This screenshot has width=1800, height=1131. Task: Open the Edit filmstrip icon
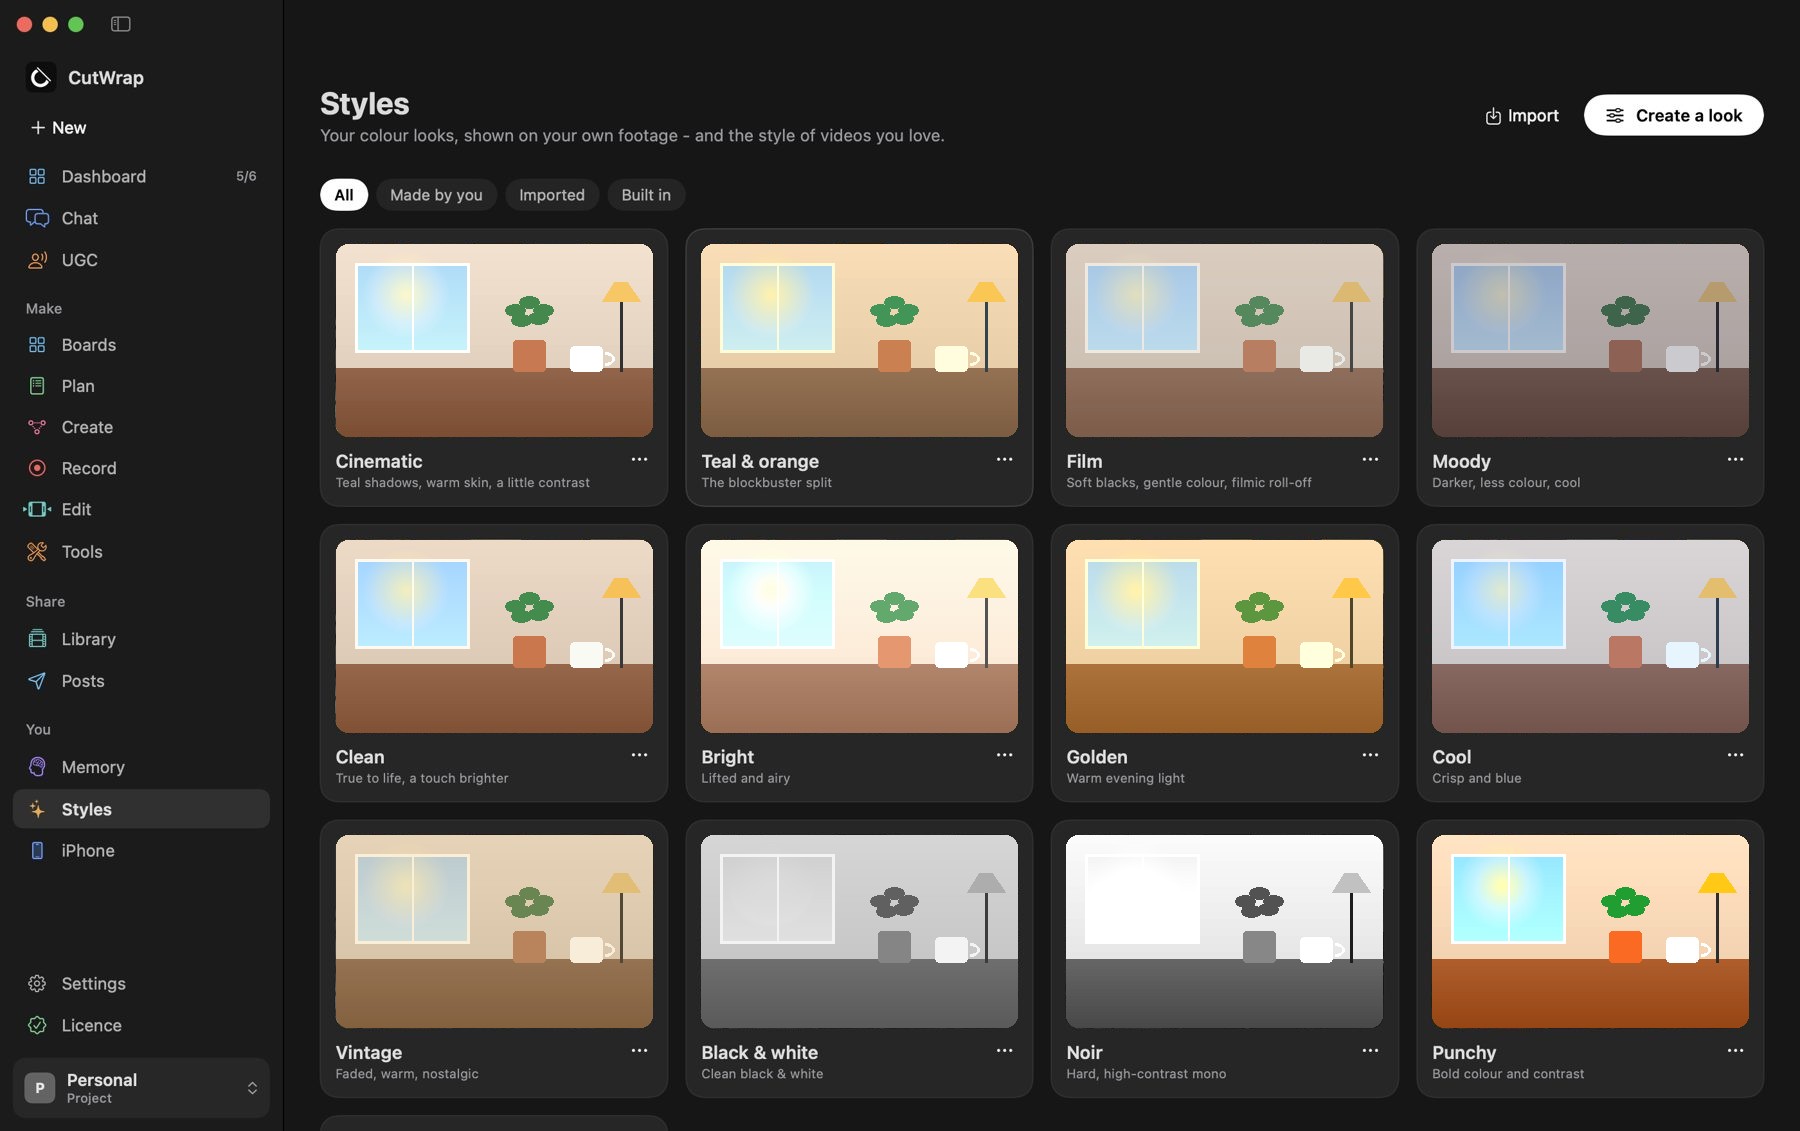coord(37,509)
